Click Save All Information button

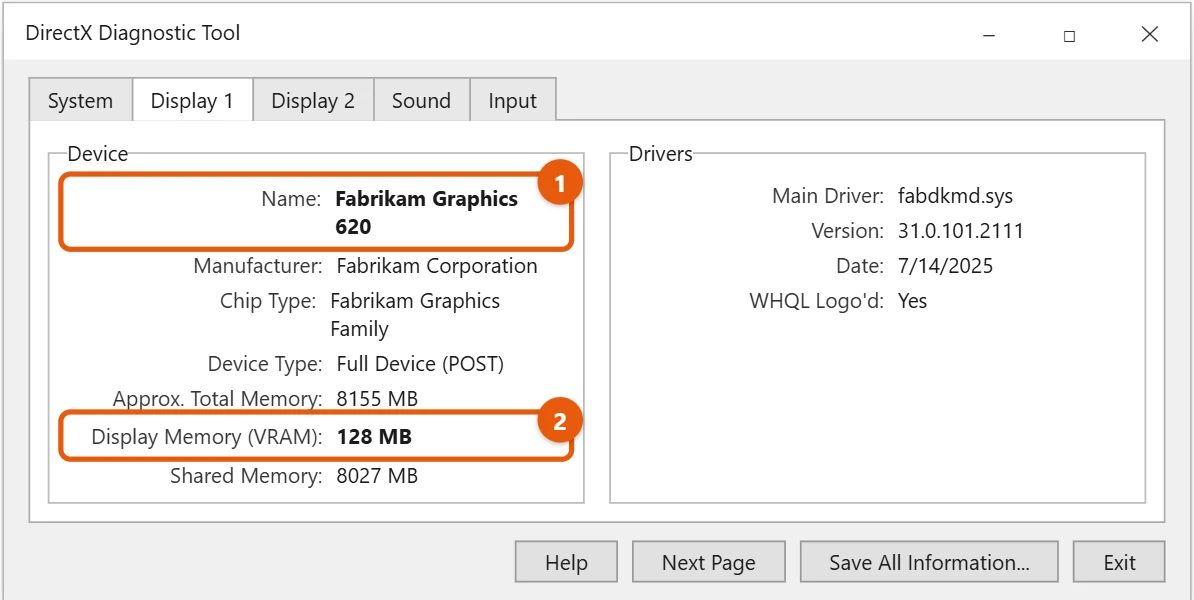click(929, 563)
